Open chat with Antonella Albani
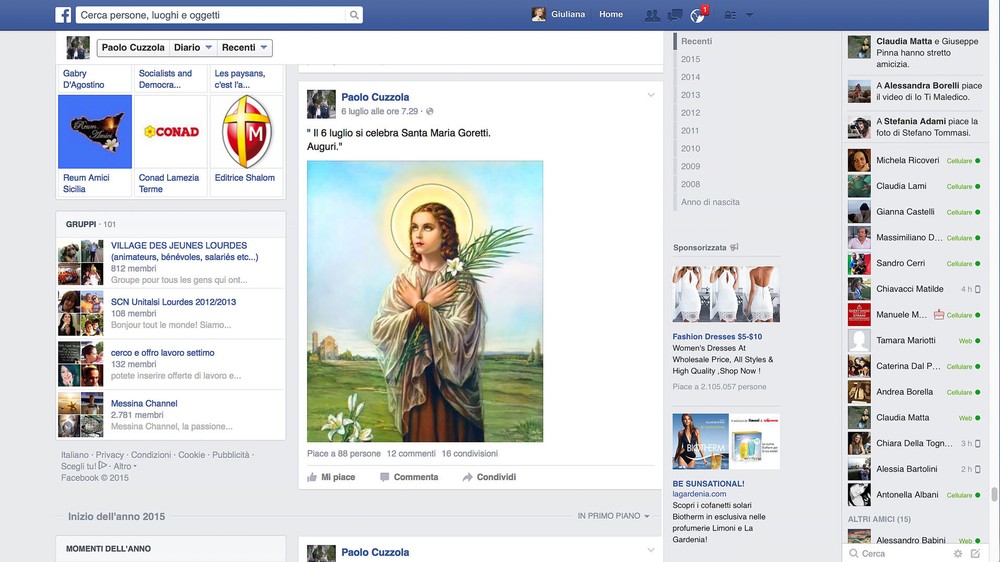 [915, 495]
